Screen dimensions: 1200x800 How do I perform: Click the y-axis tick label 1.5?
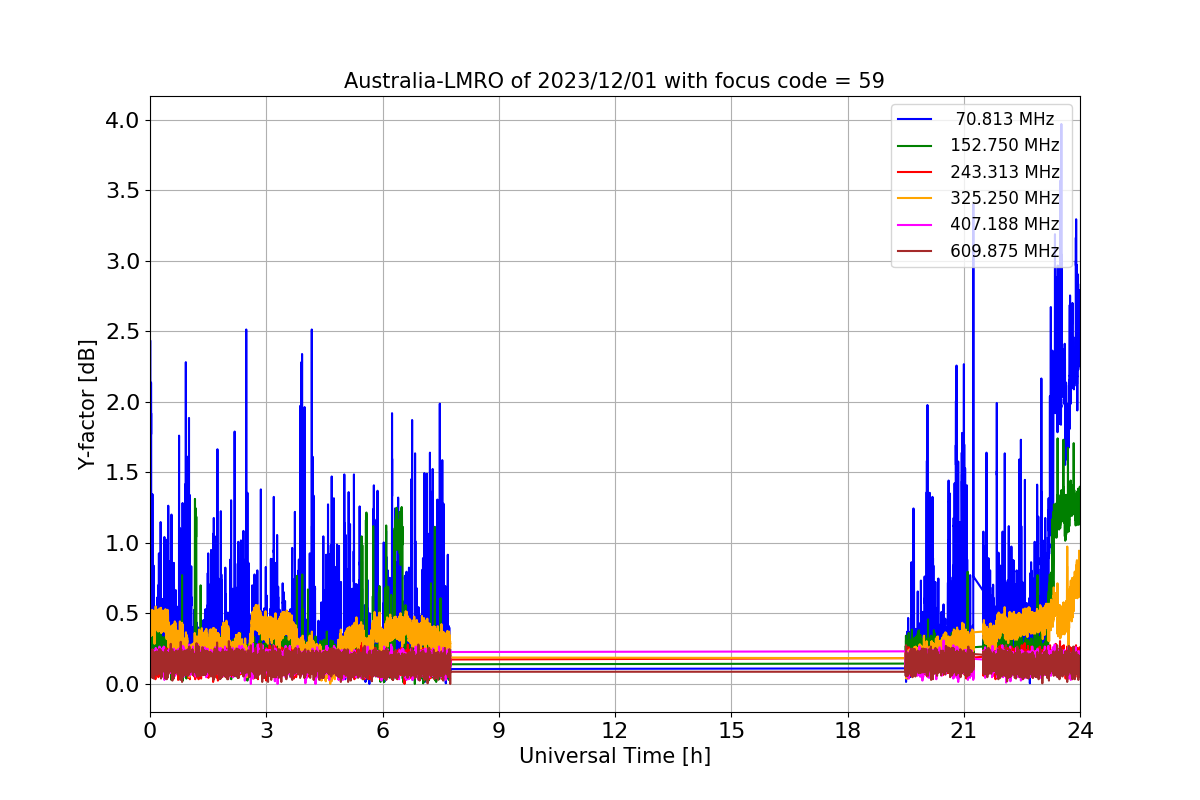pyautogui.click(x=123, y=473)
